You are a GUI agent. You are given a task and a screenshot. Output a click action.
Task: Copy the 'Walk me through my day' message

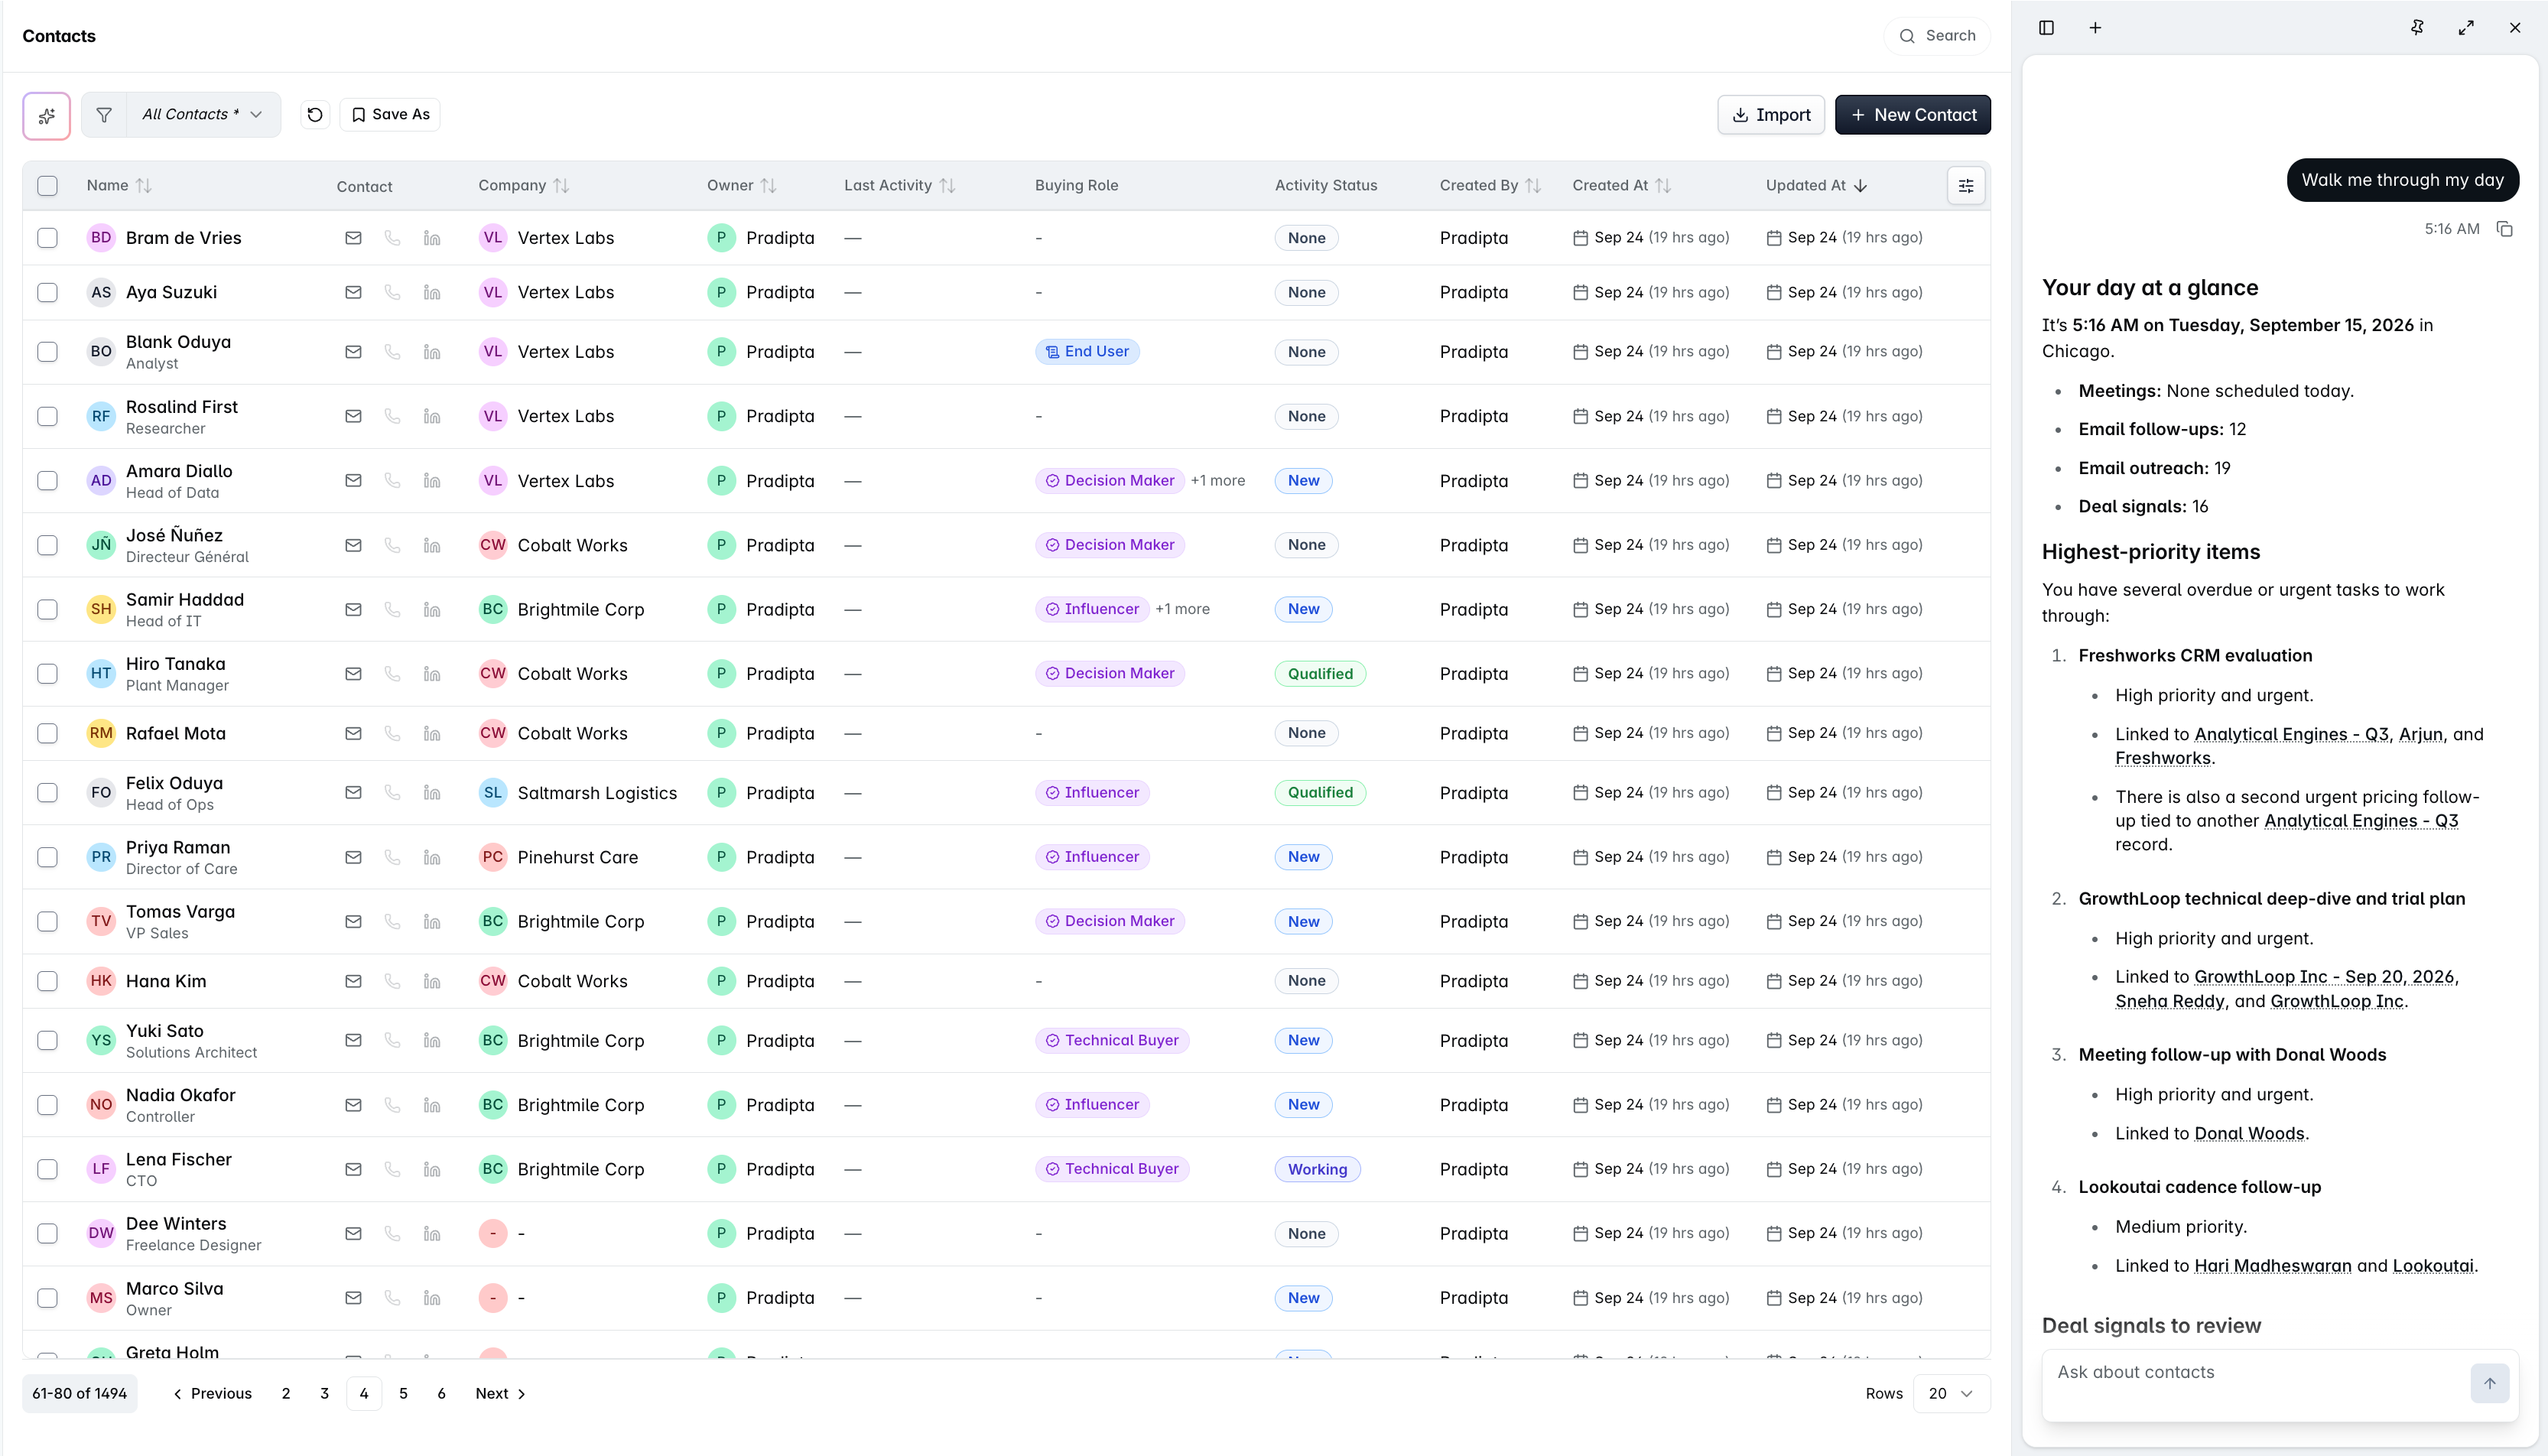[x=2504, y=229]
